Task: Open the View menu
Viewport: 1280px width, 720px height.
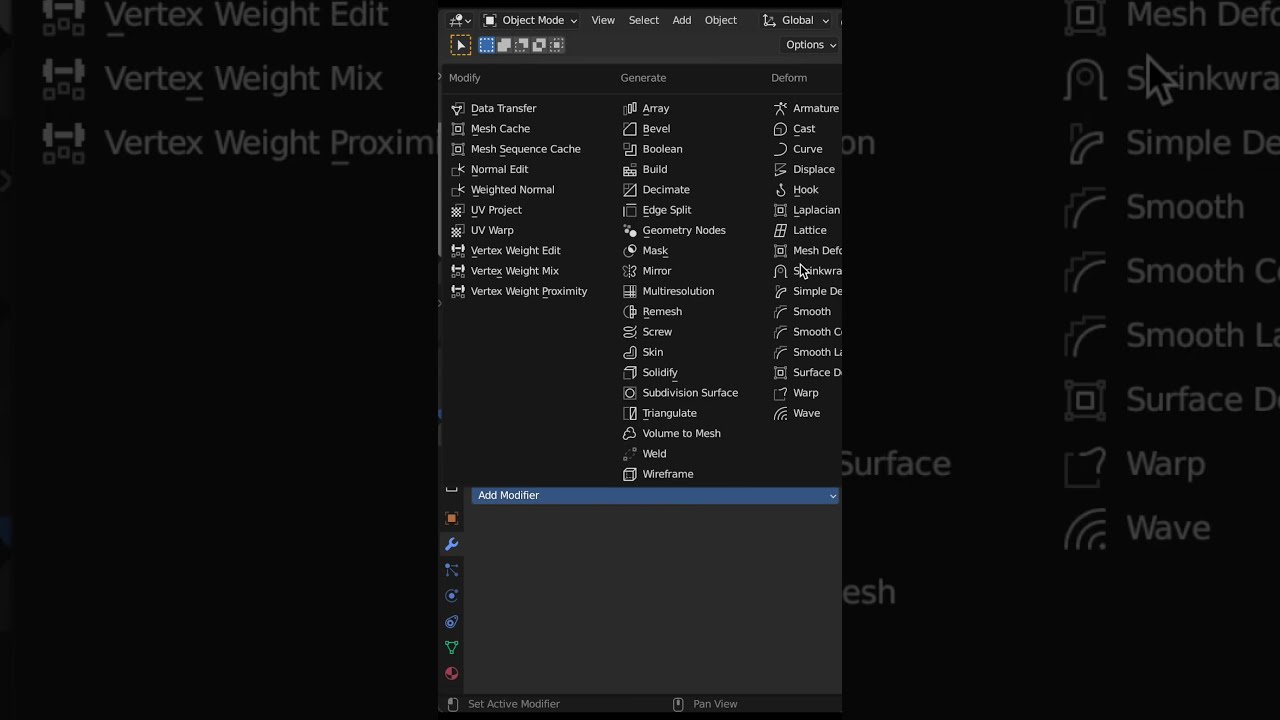Action: tap(603, 20)
